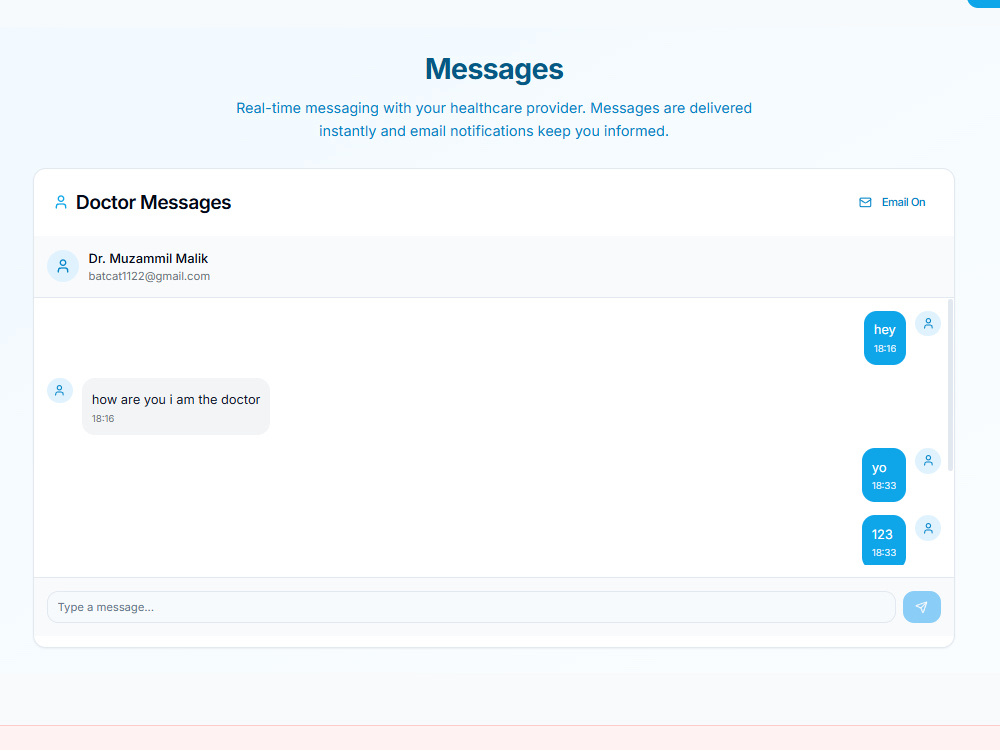Click the avatar beside the 'hey' message
This screenshot has height=750, width=1000.
pos(928,324)
